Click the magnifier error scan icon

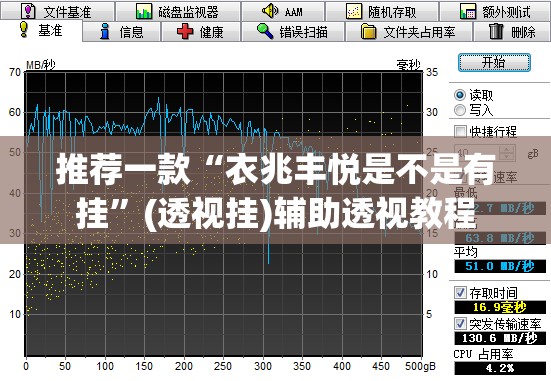[265, 31]
